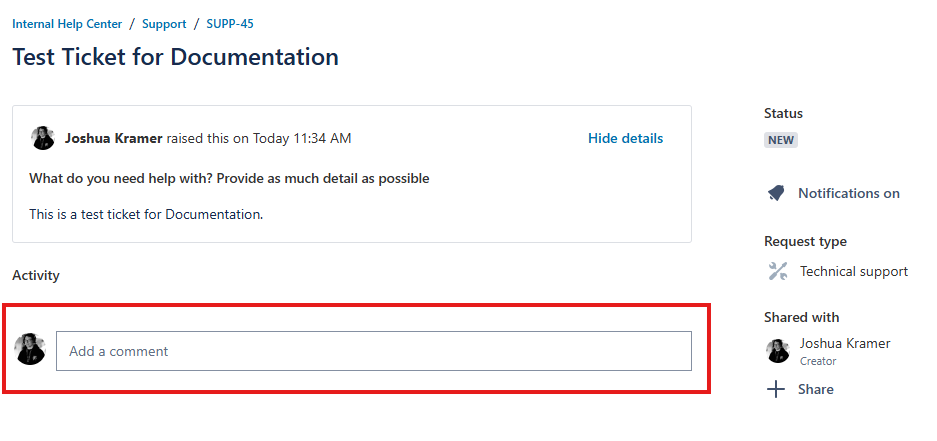
Task: Open the SUPP-45 breadcrumb link
Action: pyautogui.click(x=230, y=23)
